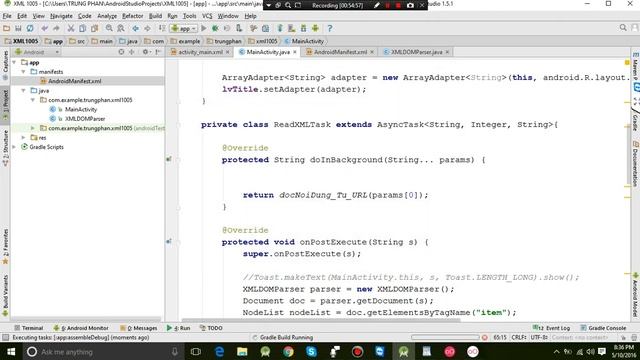This screenshot has height=360, width=640.
Task: Open the Android Monitor tool window
Action: pyautogui.click(x=81, y=328)
